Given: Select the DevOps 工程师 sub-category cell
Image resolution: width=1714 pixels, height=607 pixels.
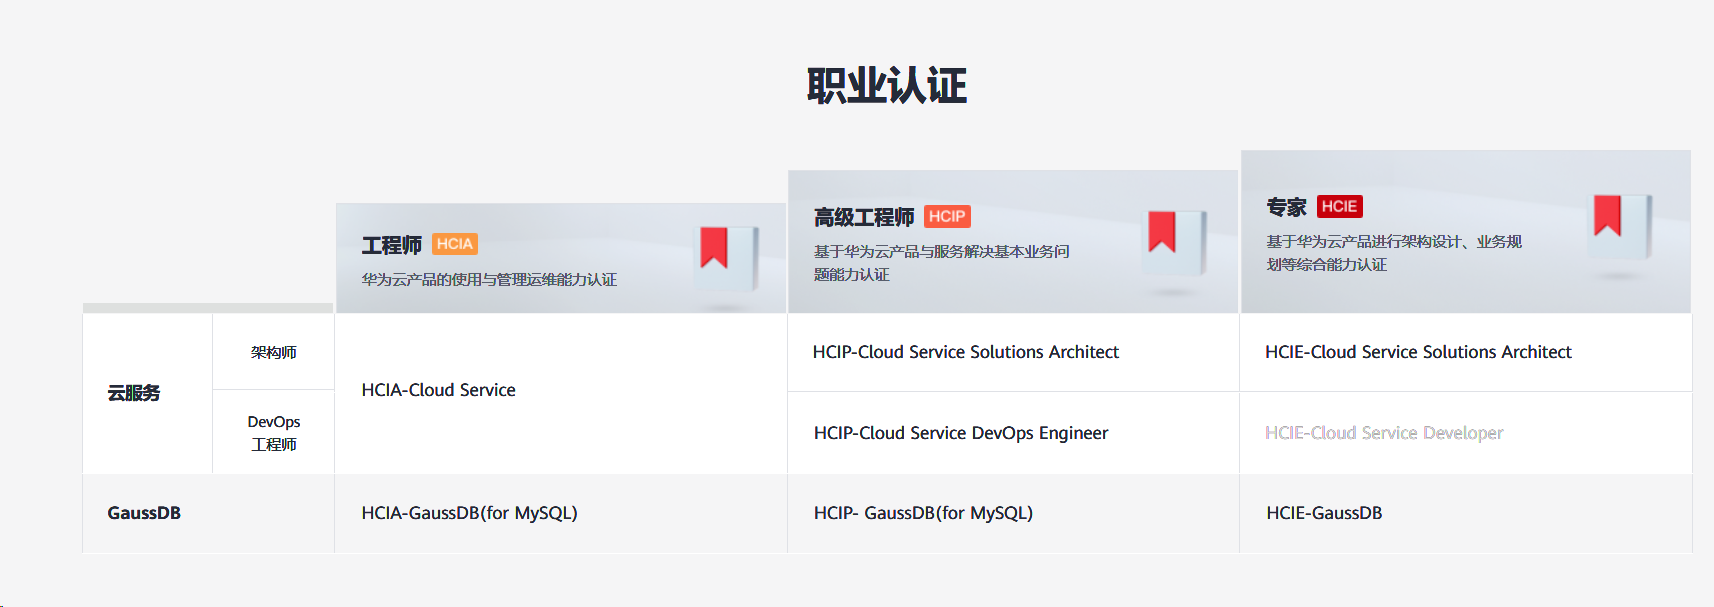Looking at the screenshot, I should click(273, 433).
